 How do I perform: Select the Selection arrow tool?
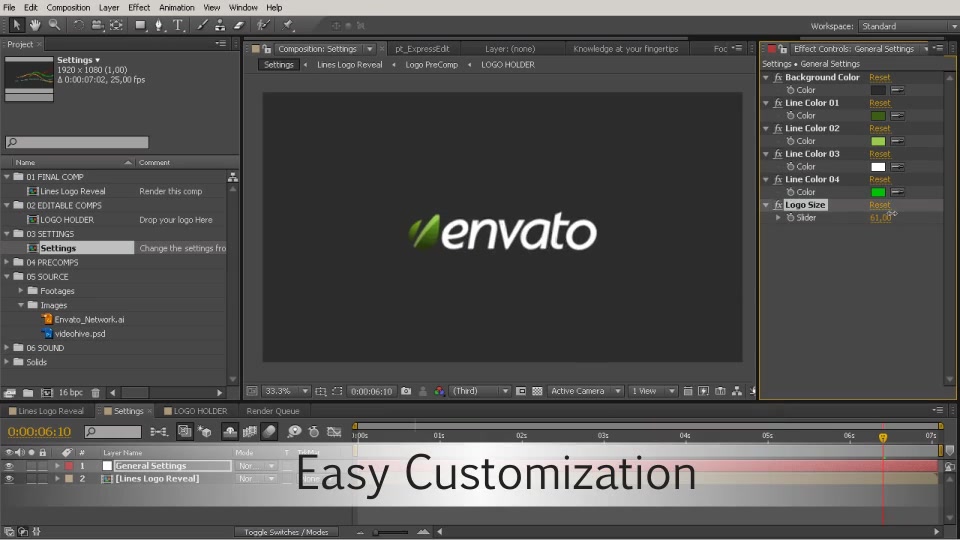tap(17, 25)
